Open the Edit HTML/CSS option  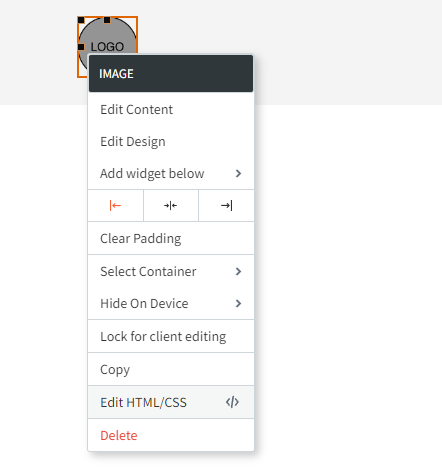click(171, 402)
